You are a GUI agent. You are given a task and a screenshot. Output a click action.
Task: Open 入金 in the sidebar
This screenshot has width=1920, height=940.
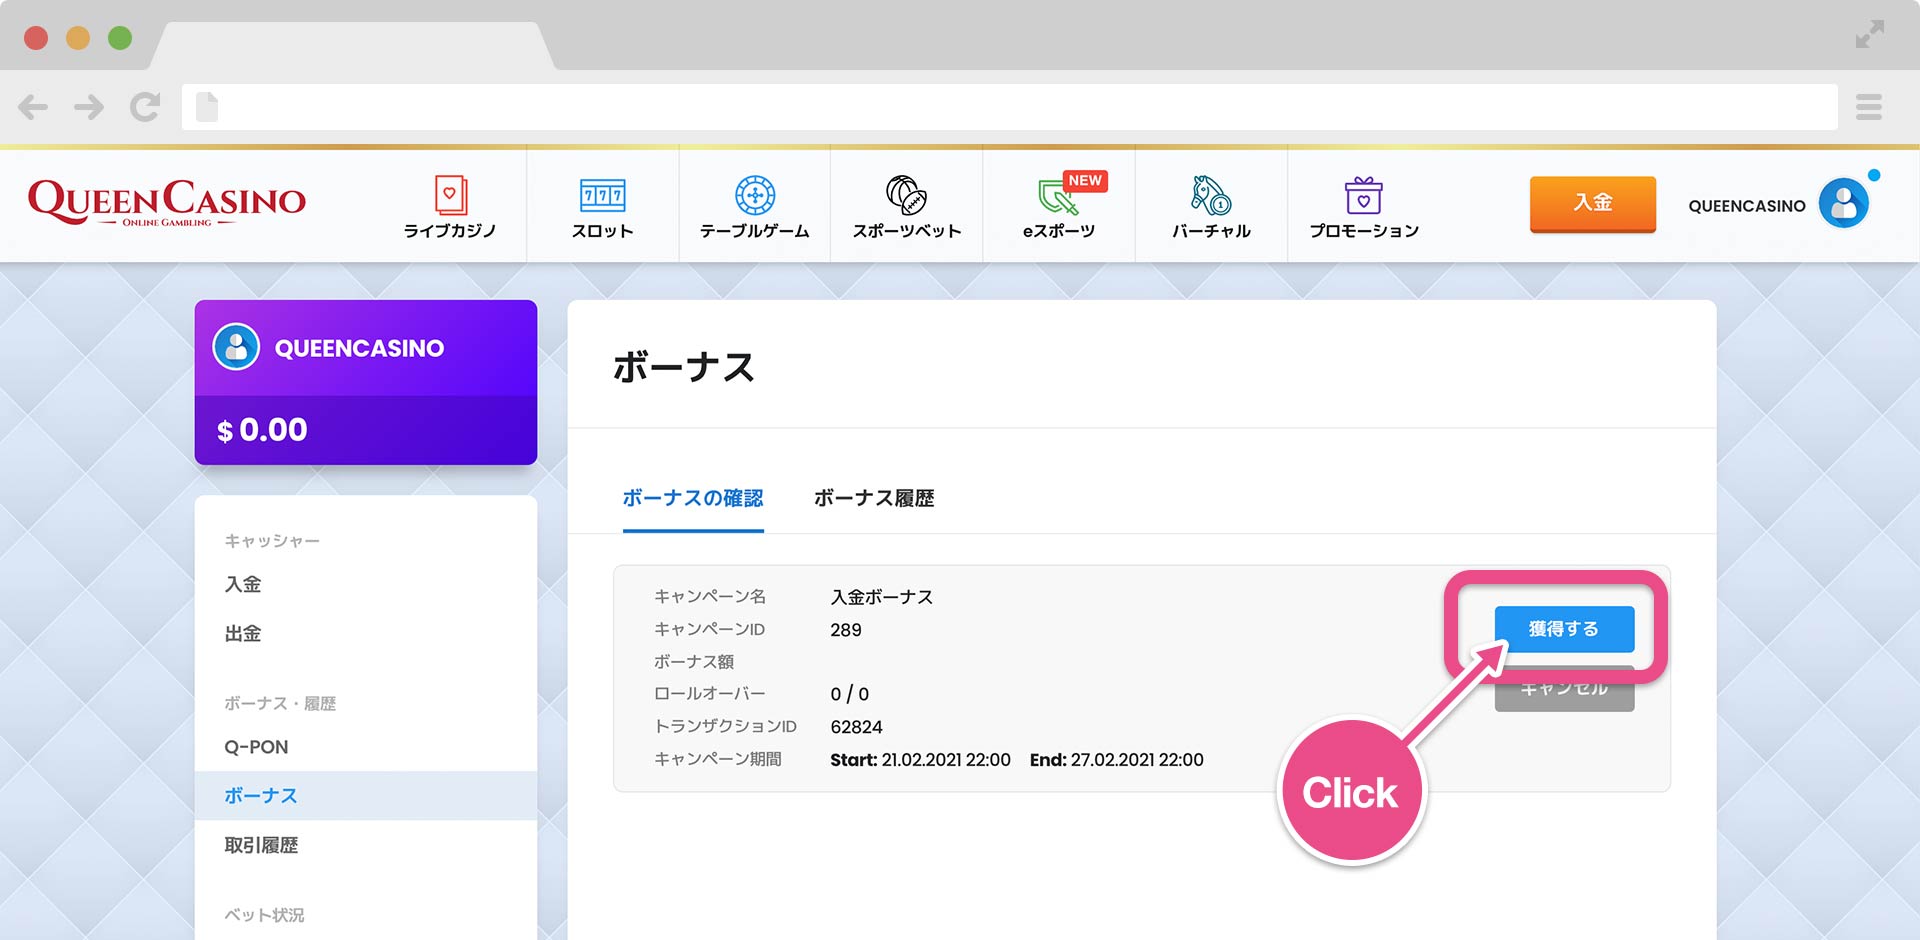[243, 584]
